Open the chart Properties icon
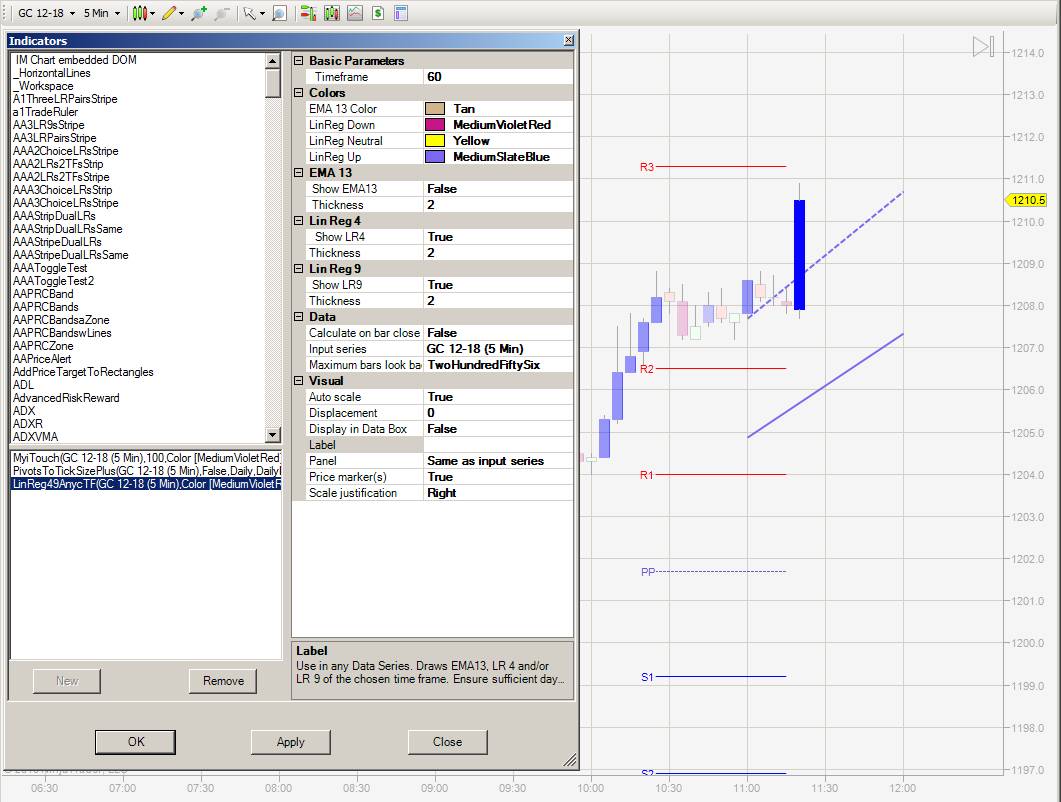 [x=401, y=13]
